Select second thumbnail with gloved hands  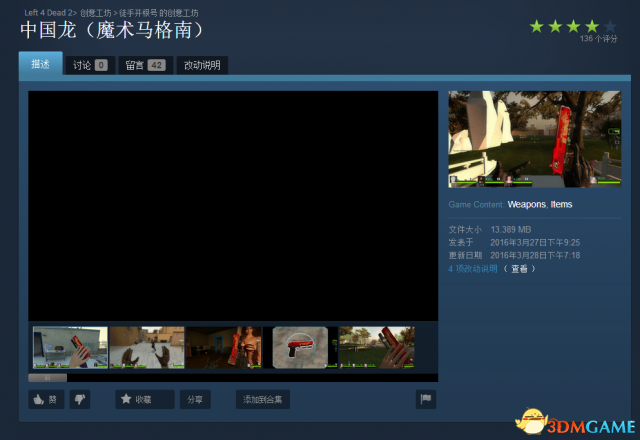[147, 347]
